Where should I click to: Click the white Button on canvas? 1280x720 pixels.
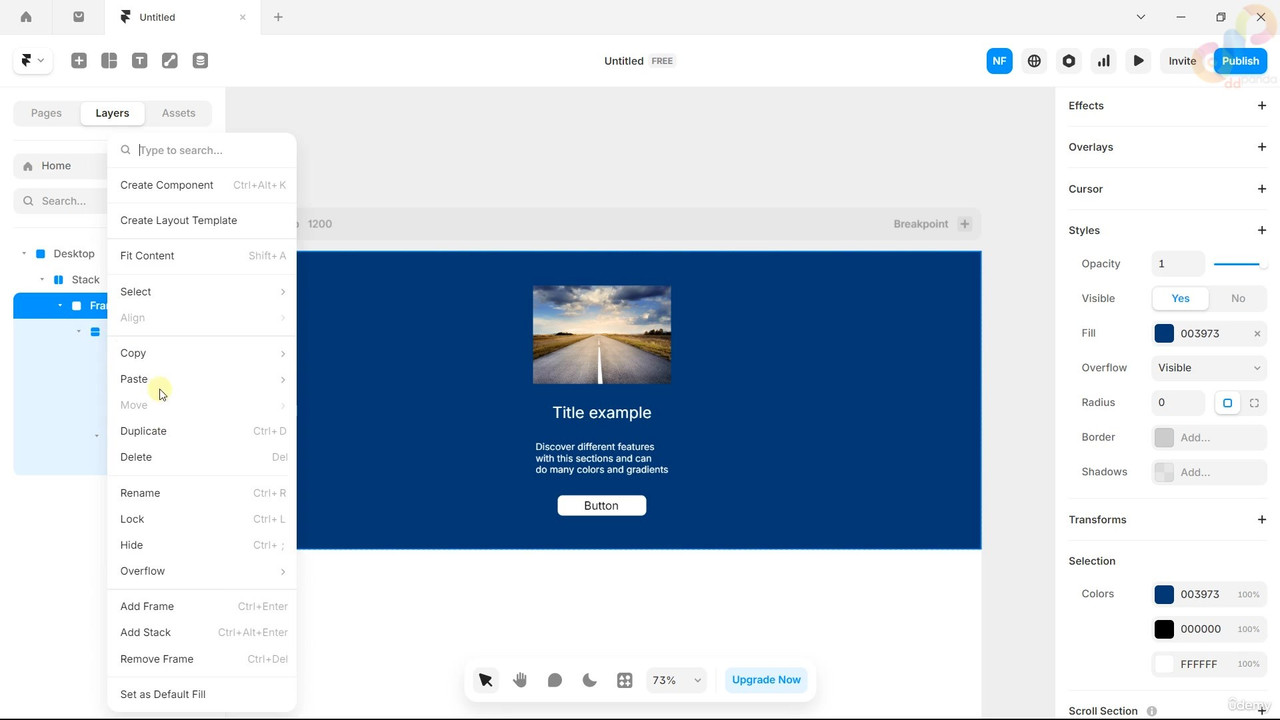602,506
